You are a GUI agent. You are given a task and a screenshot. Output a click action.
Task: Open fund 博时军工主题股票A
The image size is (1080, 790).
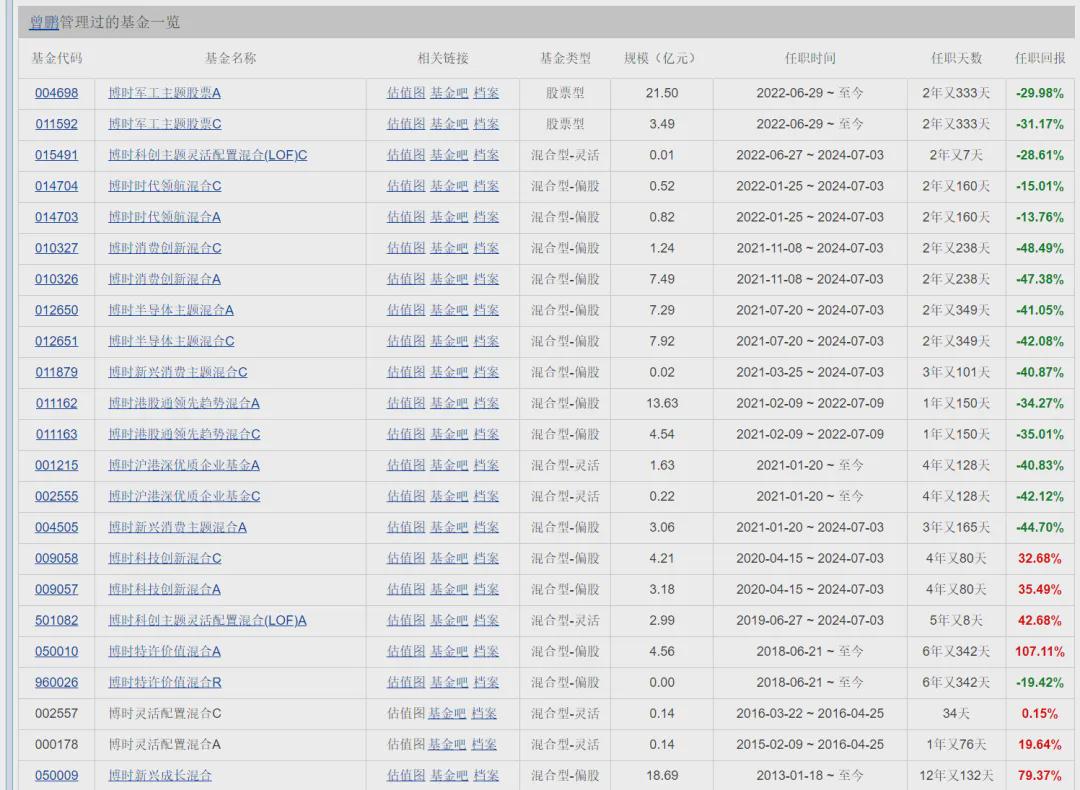tap(165, 93)
